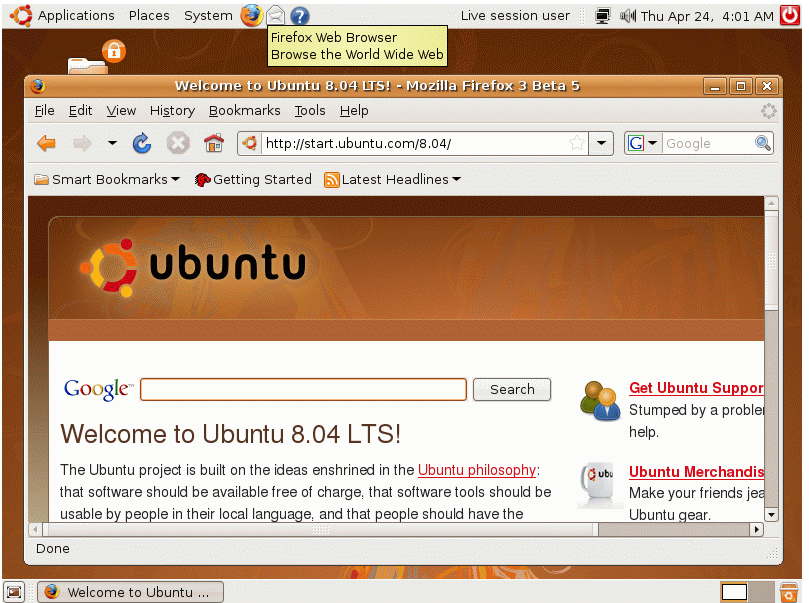This screenshot has width=809, height=603.
Task: Expand the back/forward history dropdown arrow
Action: click(112, 143)
